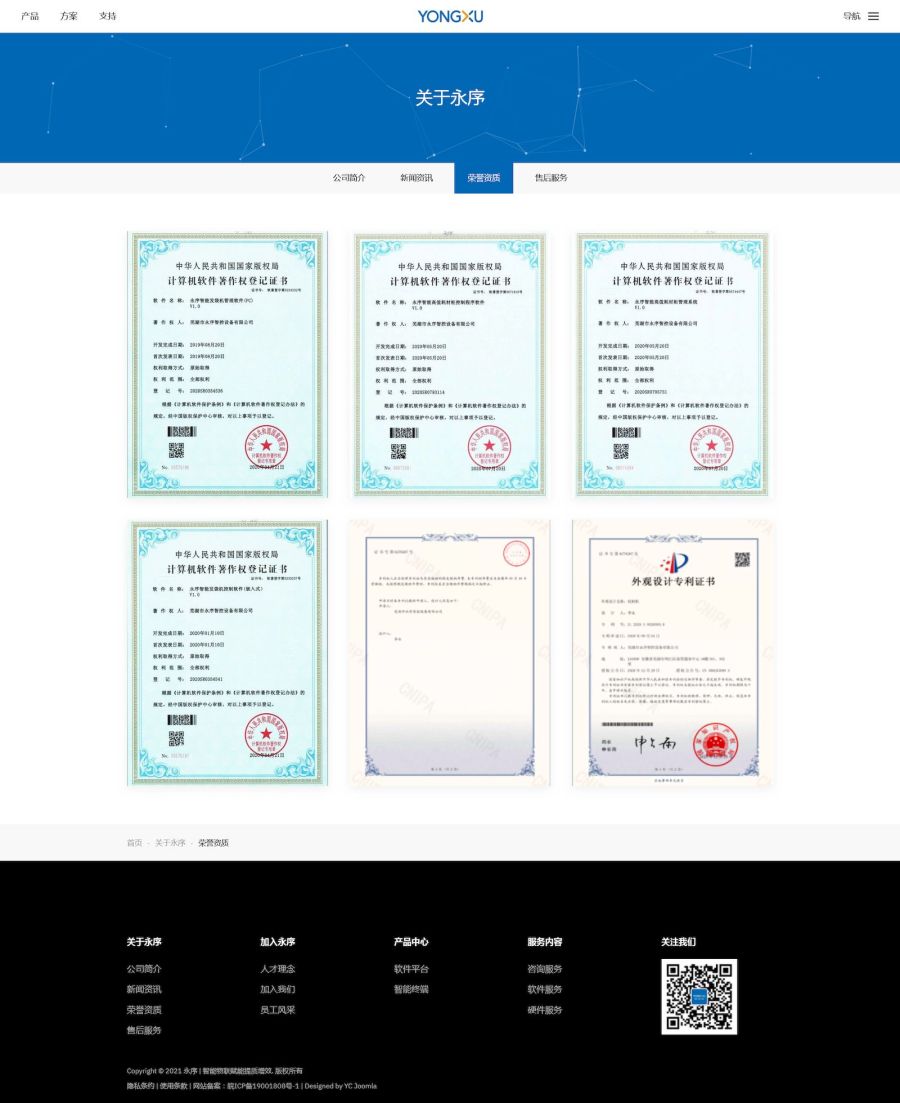Screen dimensions: 900x1103
Task: Open the 管理软件(PC) copyright certificate thumbnail
Action: click(227, 364)
